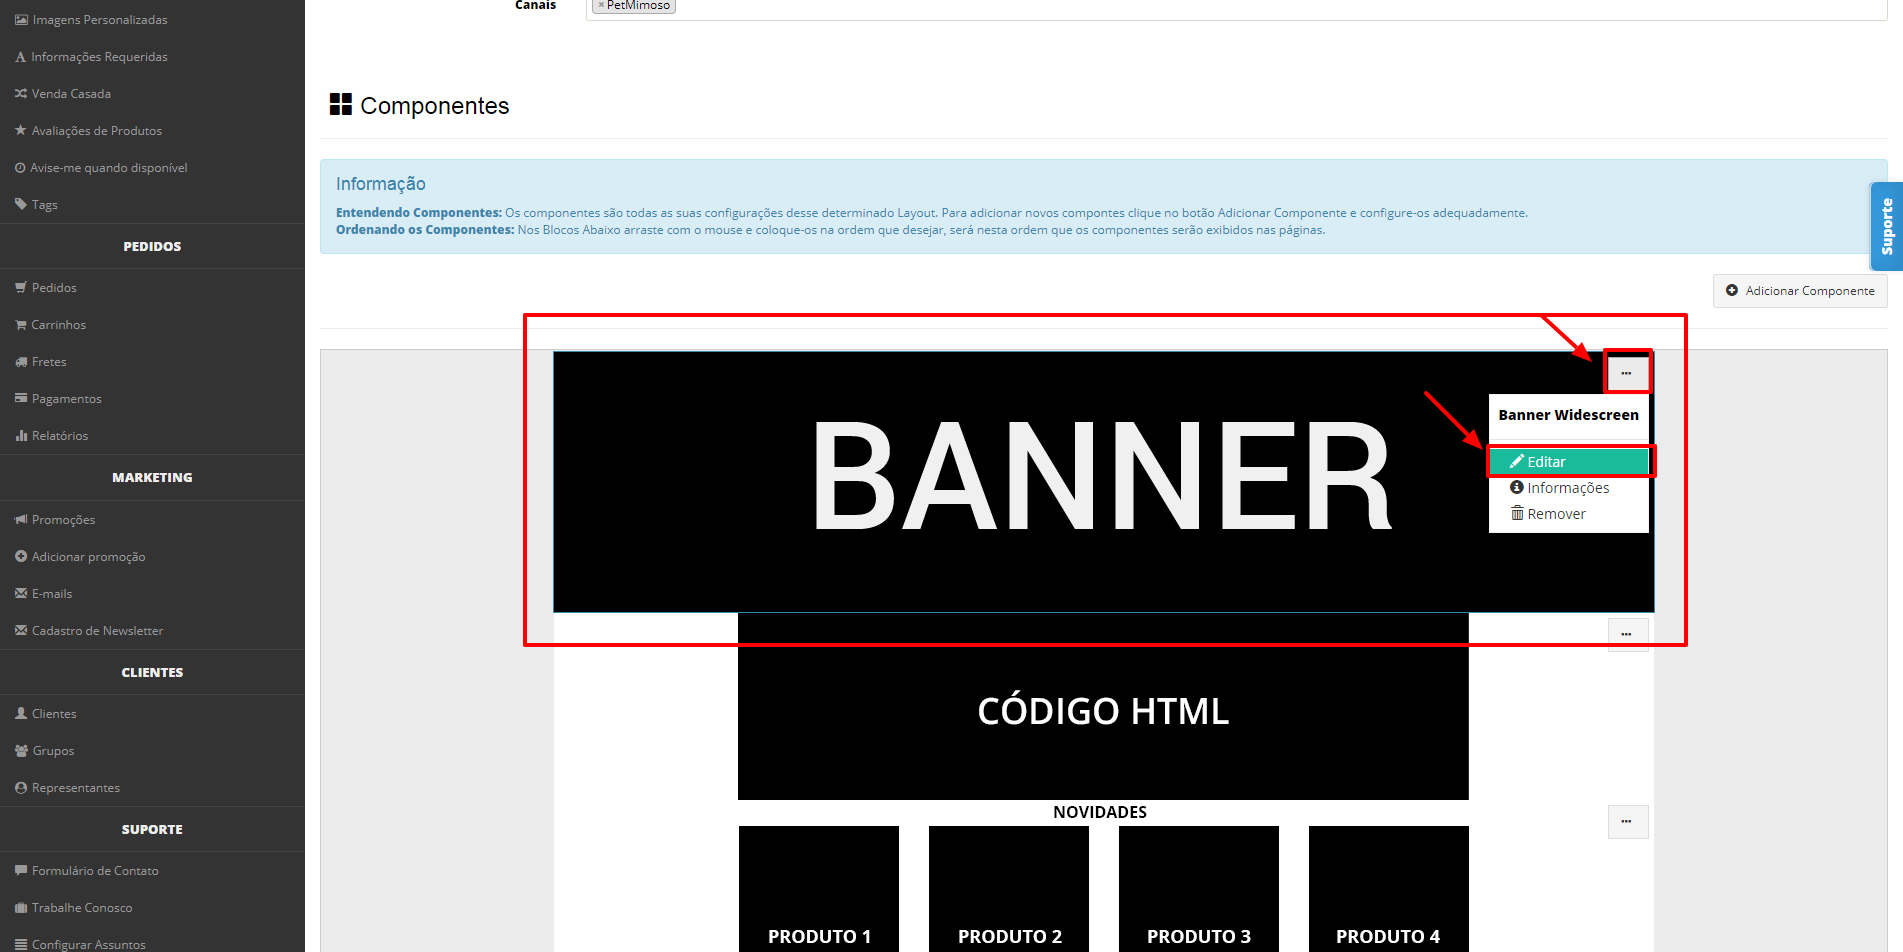The image size is (1903, 952).
Task: Choose Remover in the Banner Widescreen menu
Action: point(1568,514)
